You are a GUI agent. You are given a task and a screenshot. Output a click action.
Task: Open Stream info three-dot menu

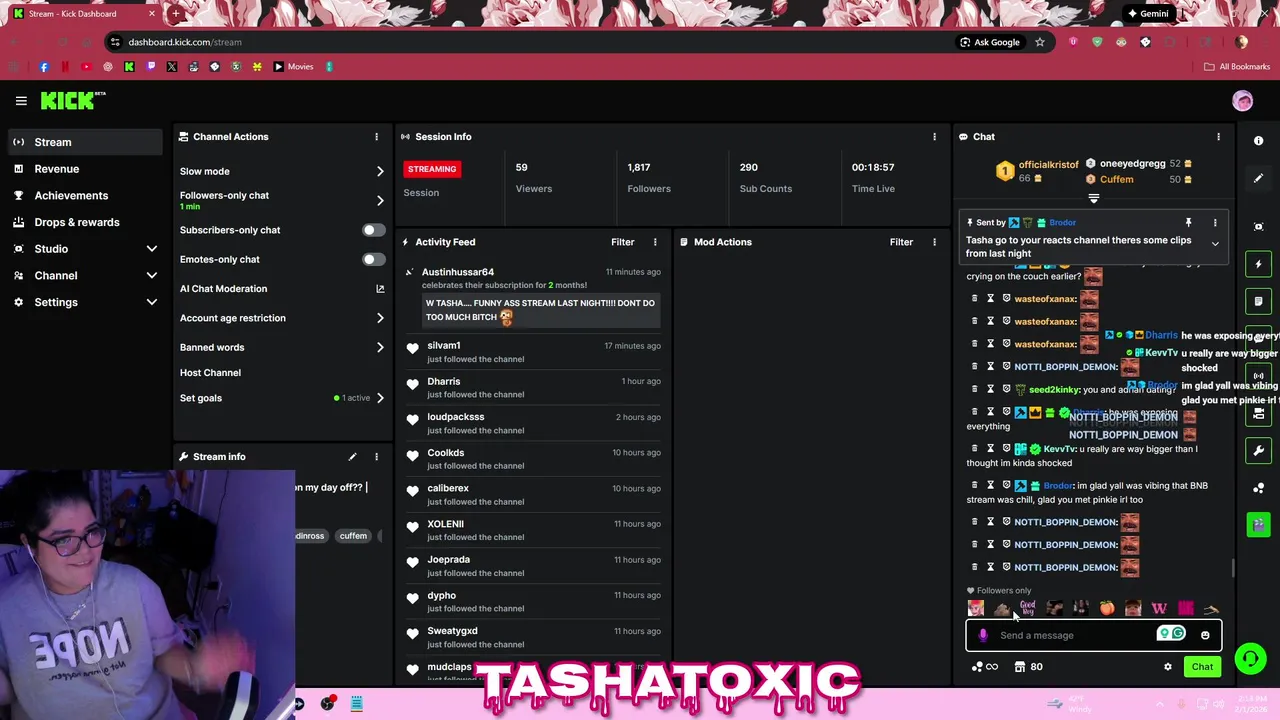pos(376,457)
